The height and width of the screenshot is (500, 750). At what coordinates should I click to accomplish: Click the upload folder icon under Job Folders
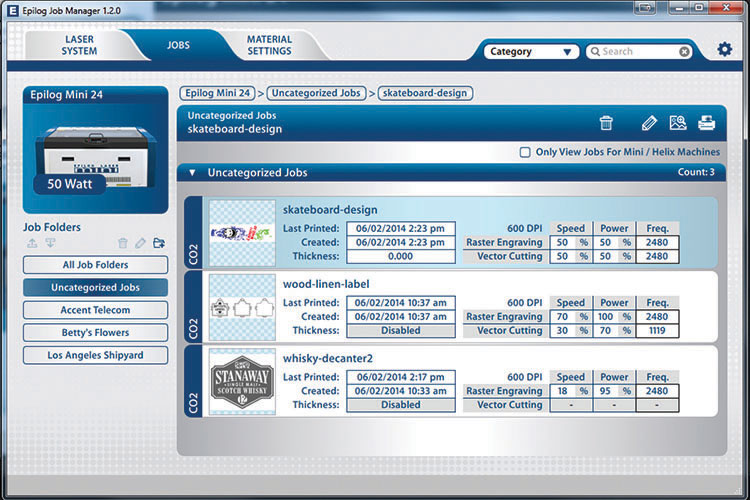[x=32, y=243]
